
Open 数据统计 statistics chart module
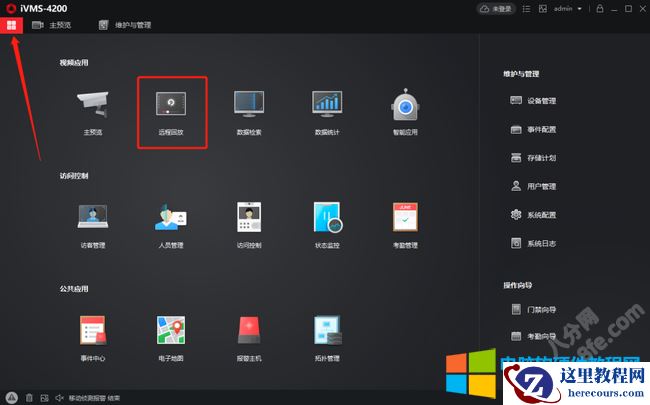[327, 112]
